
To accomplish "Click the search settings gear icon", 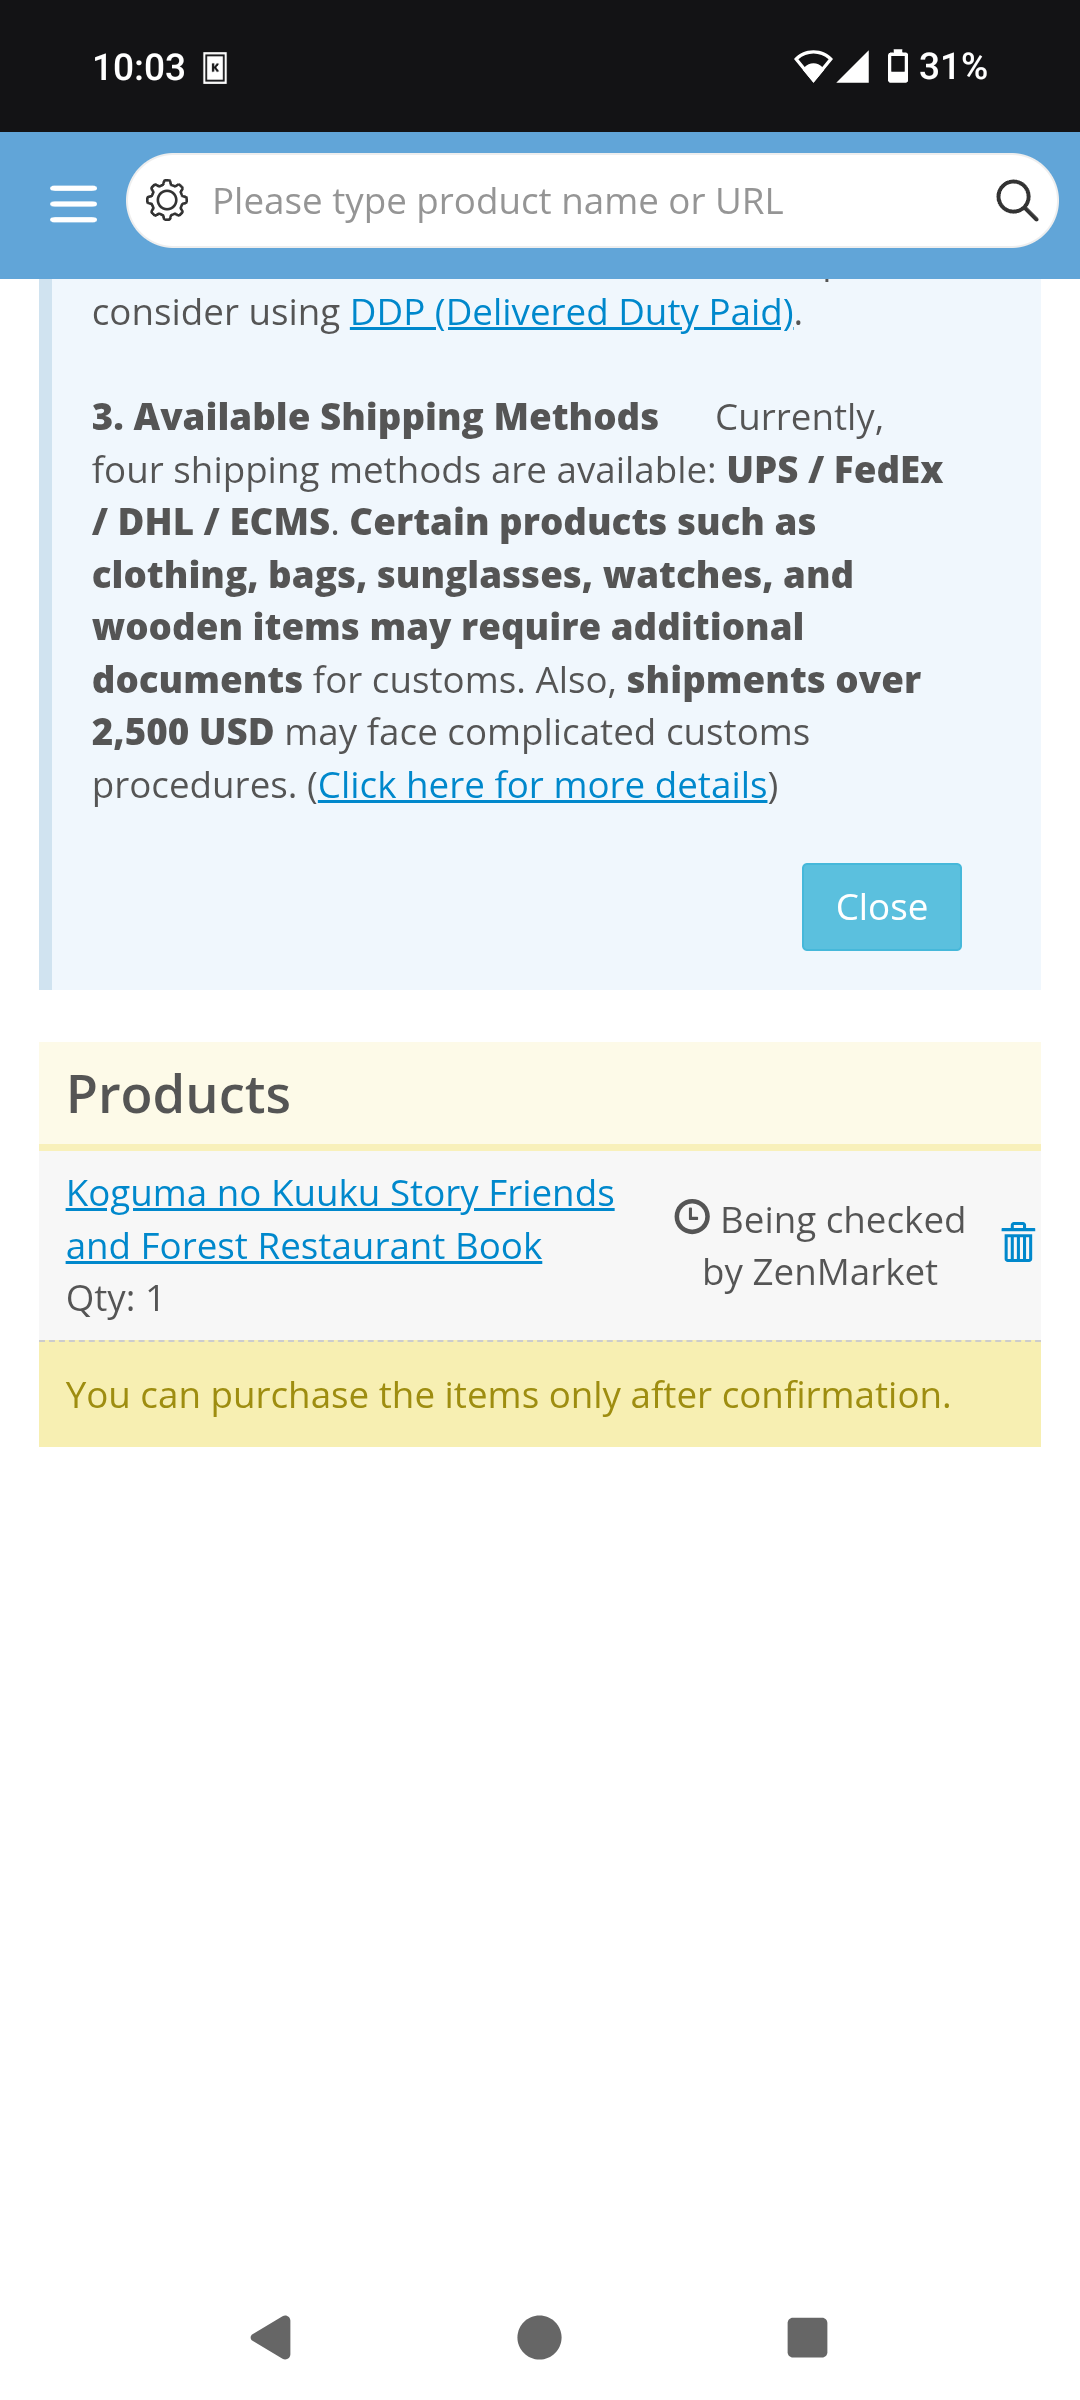I will pyautogui.click(x=167, y=201).
